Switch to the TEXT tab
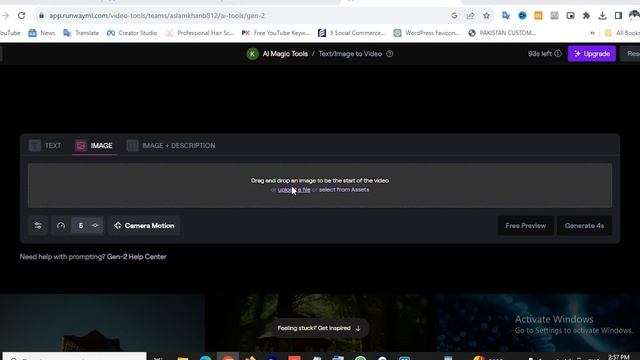 point(45,145)
